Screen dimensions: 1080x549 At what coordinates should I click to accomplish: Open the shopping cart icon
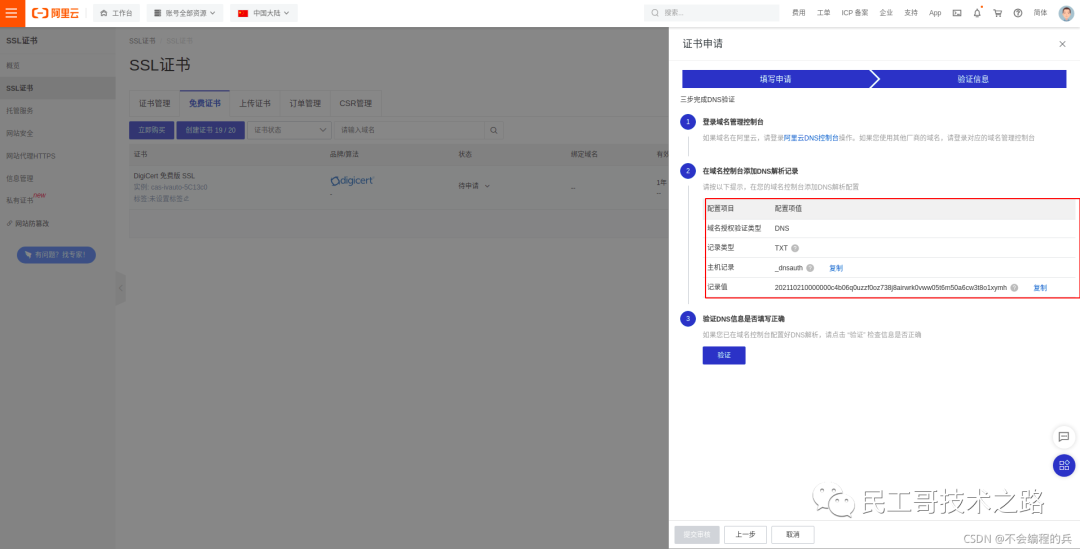[997, 13]
